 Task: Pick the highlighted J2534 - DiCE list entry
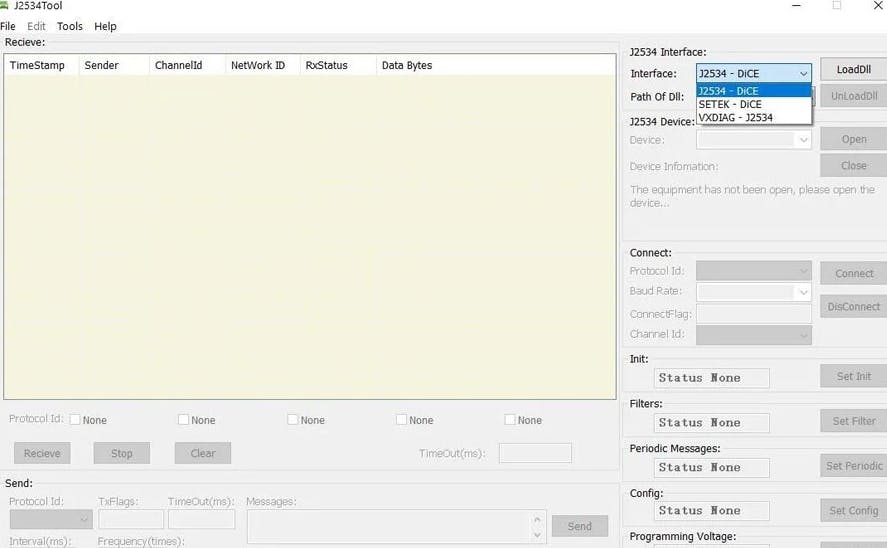coord(728,91)
